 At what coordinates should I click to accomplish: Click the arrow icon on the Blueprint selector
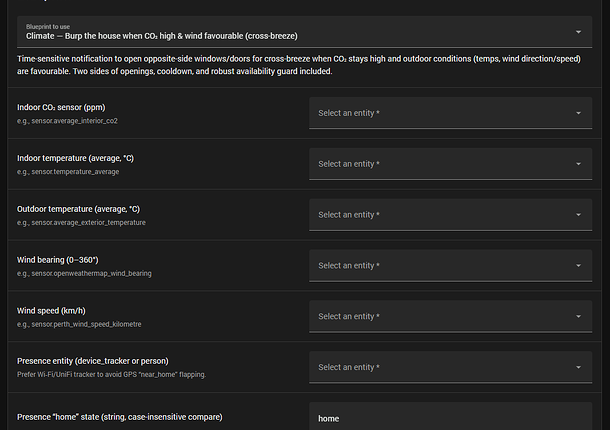(x=578, y=31)
